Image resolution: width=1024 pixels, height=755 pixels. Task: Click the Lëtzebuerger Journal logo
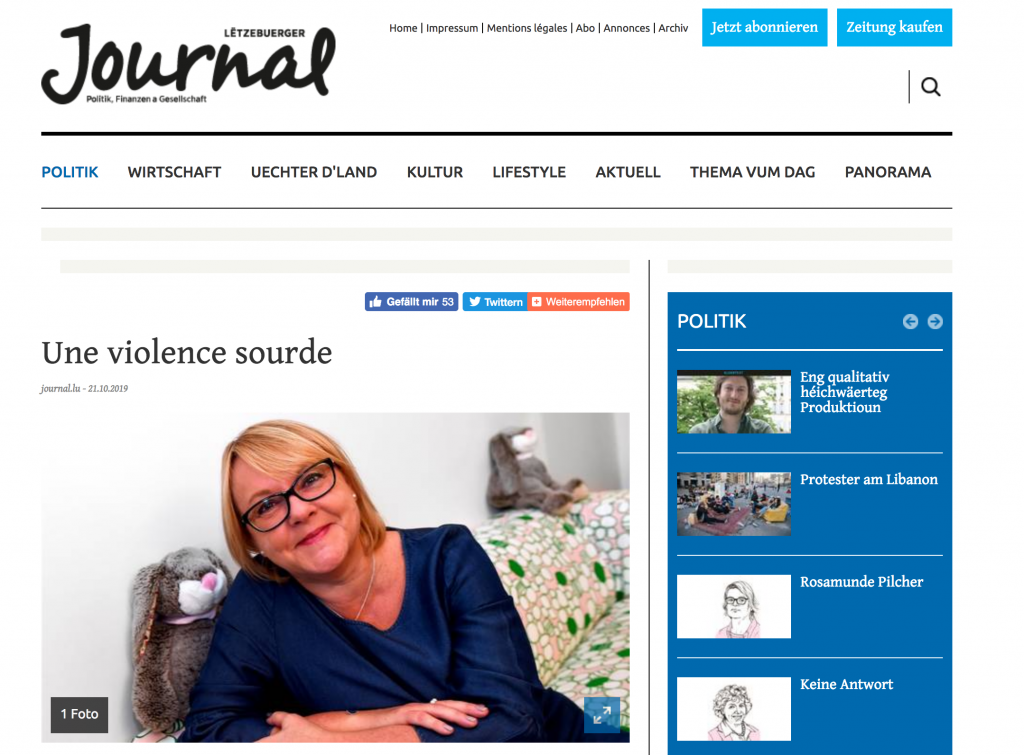189,64
